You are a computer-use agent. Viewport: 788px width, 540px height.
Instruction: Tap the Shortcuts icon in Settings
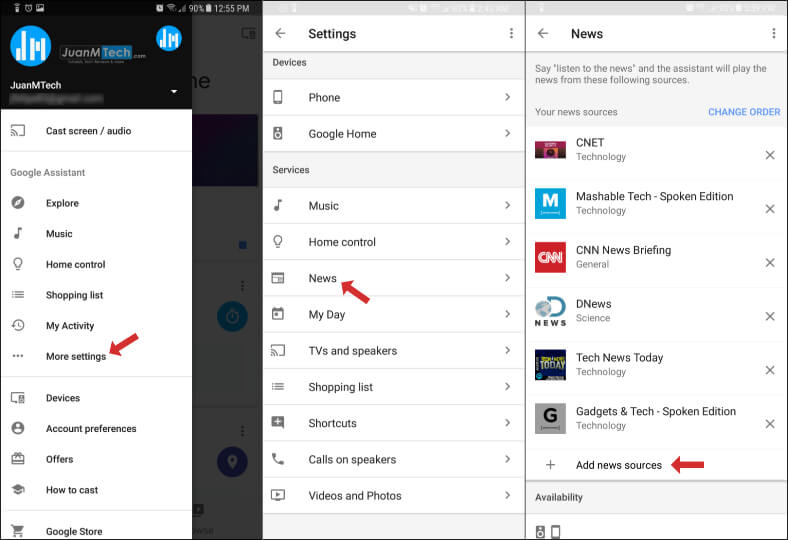pos(277,422)
